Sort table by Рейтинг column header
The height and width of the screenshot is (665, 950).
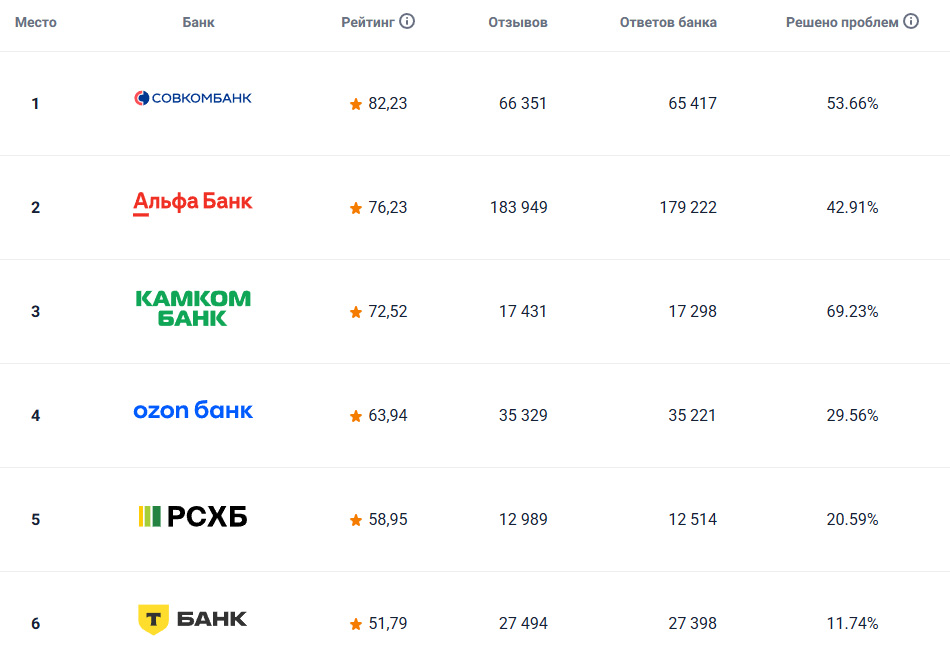click(x=369, y=23)
